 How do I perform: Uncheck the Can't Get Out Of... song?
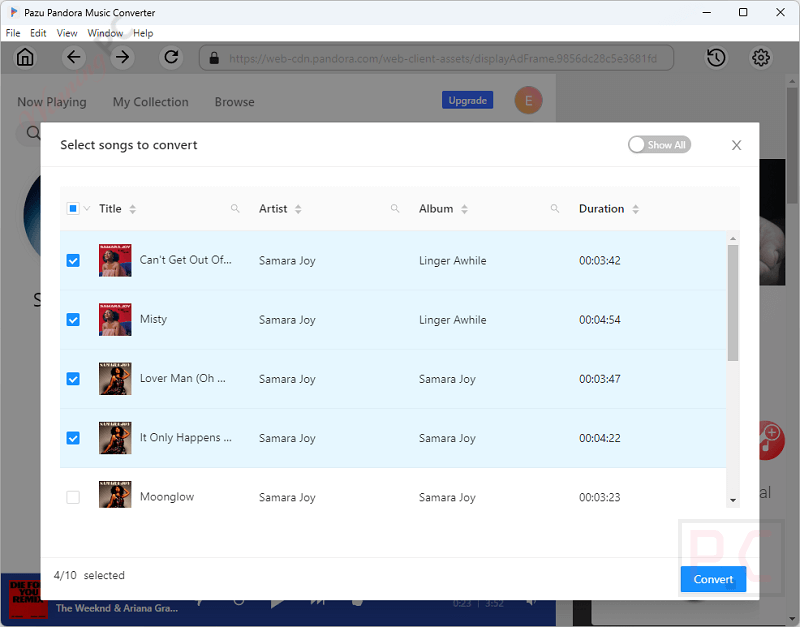click(73, 261)
